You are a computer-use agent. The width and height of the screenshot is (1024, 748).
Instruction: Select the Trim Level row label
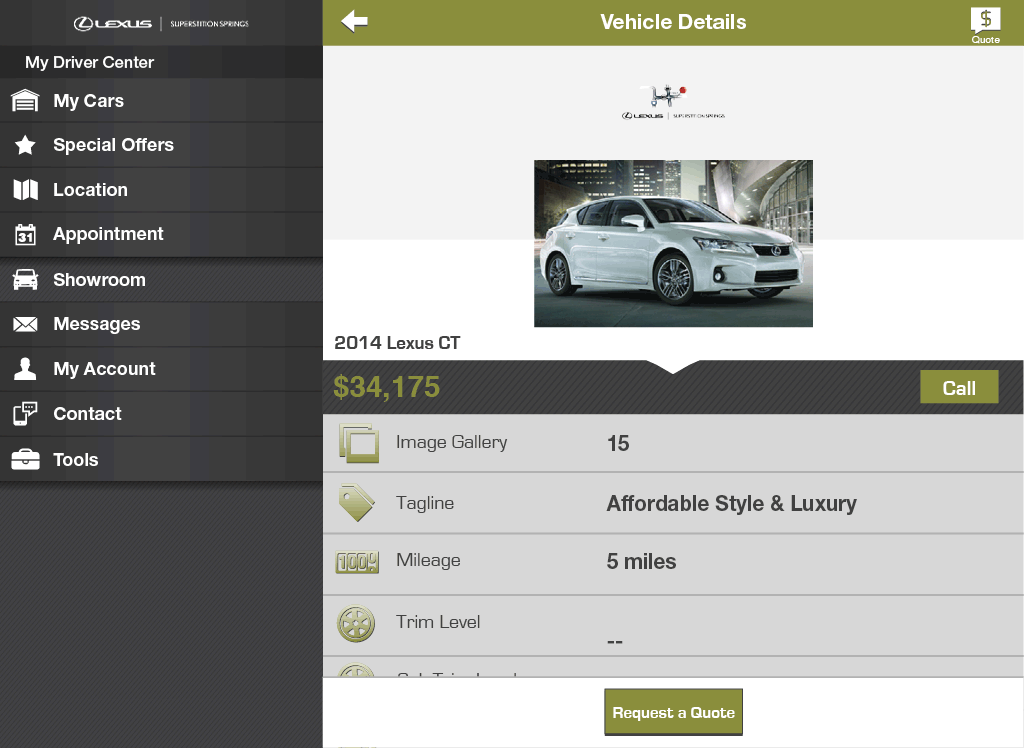(x=438, y=622)
